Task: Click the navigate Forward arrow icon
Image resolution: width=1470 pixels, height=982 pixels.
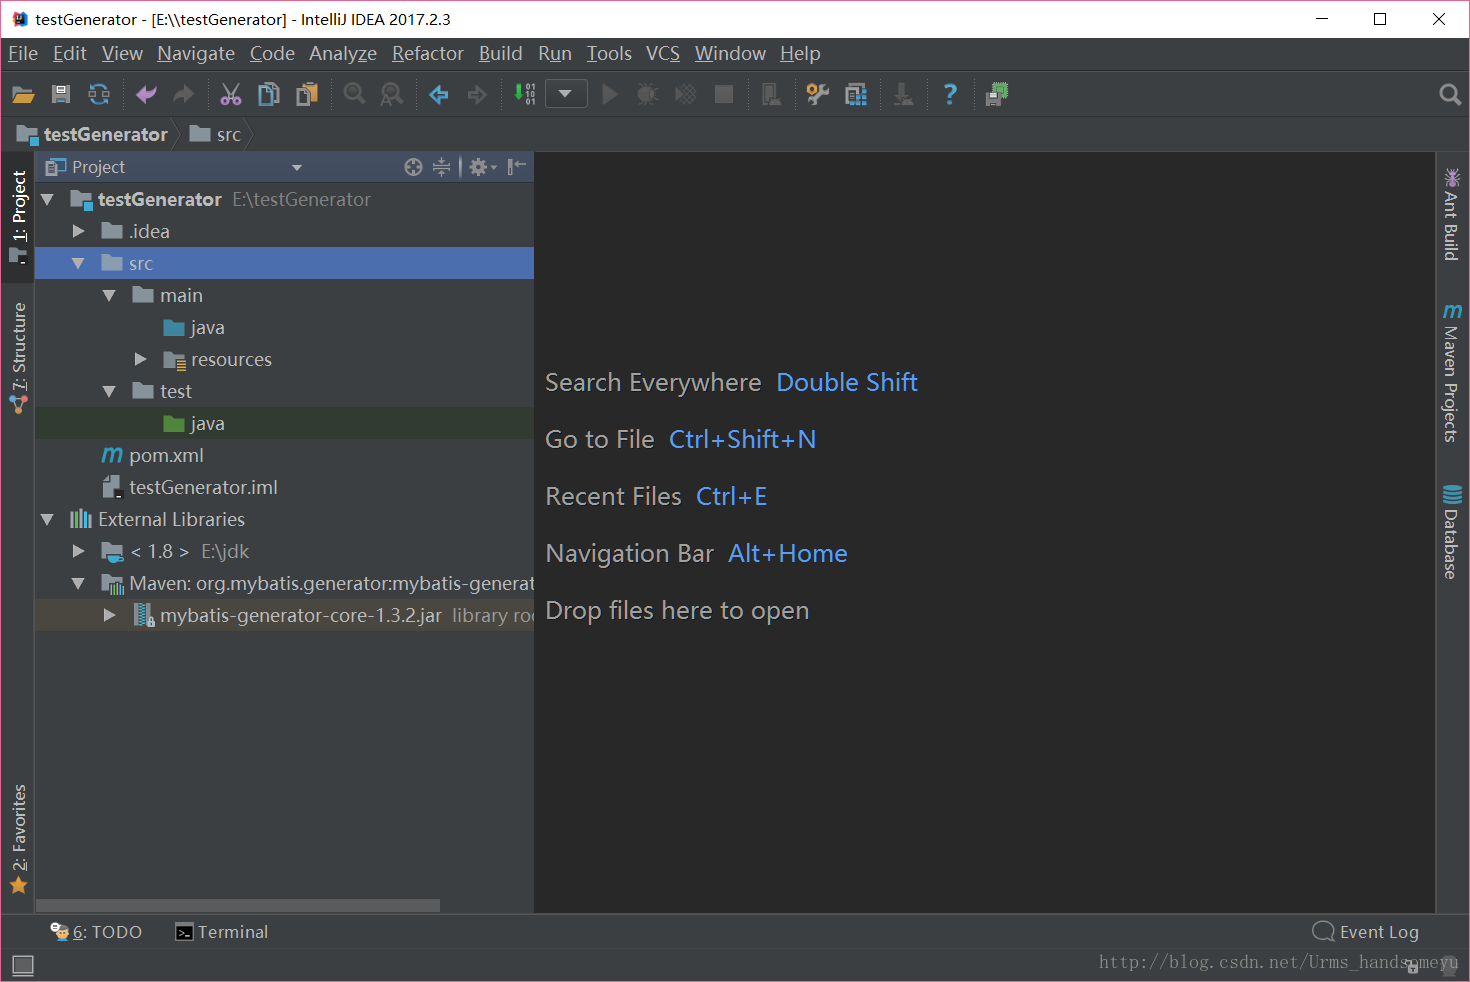Action: (x=477, y=94)
